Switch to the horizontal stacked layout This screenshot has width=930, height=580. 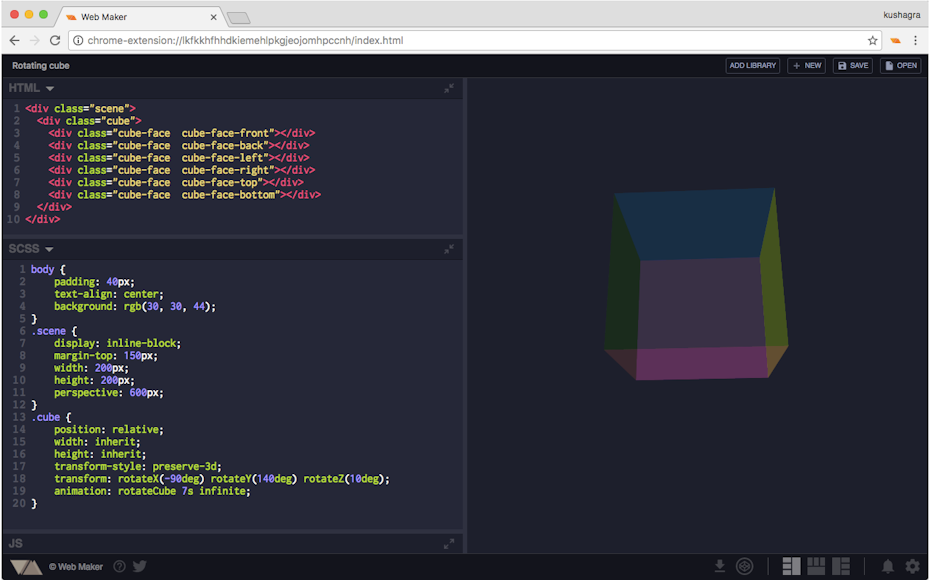click(x=818, y=566)
